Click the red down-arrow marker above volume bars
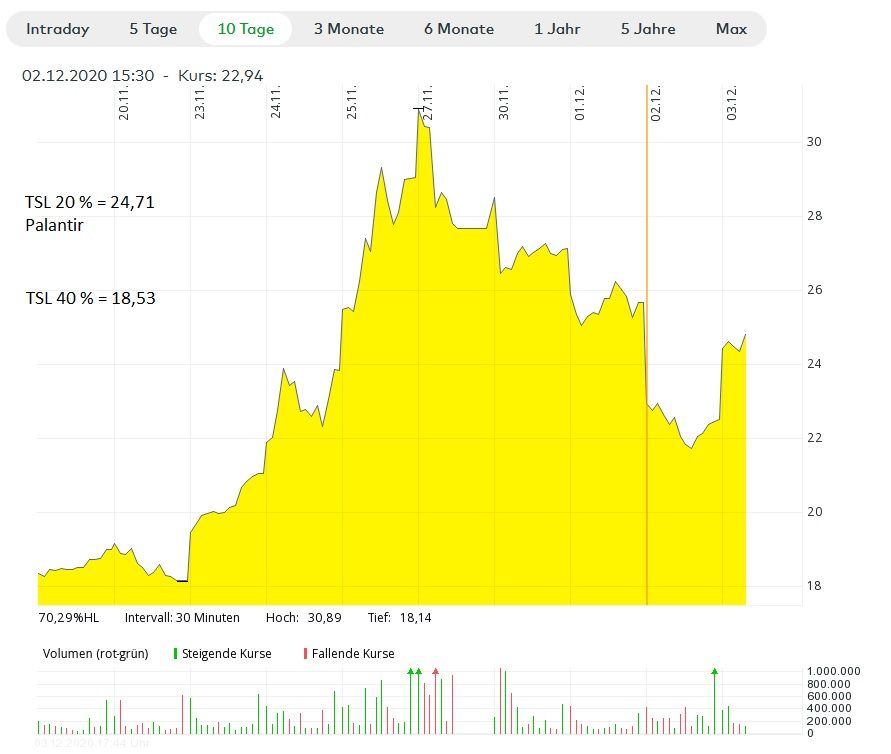 435,671
